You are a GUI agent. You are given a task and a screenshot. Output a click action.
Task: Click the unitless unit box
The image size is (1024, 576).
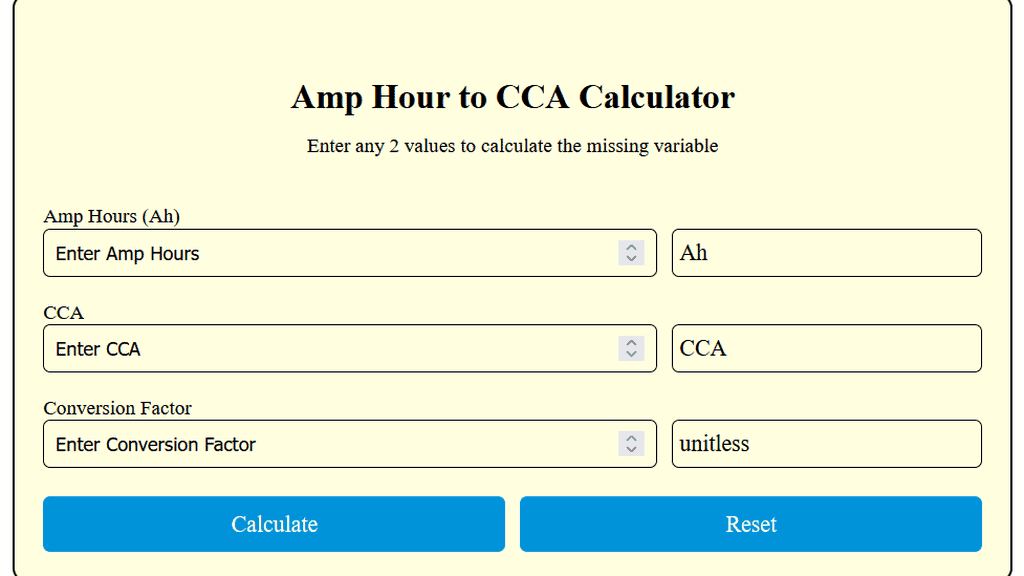[827, 444]
